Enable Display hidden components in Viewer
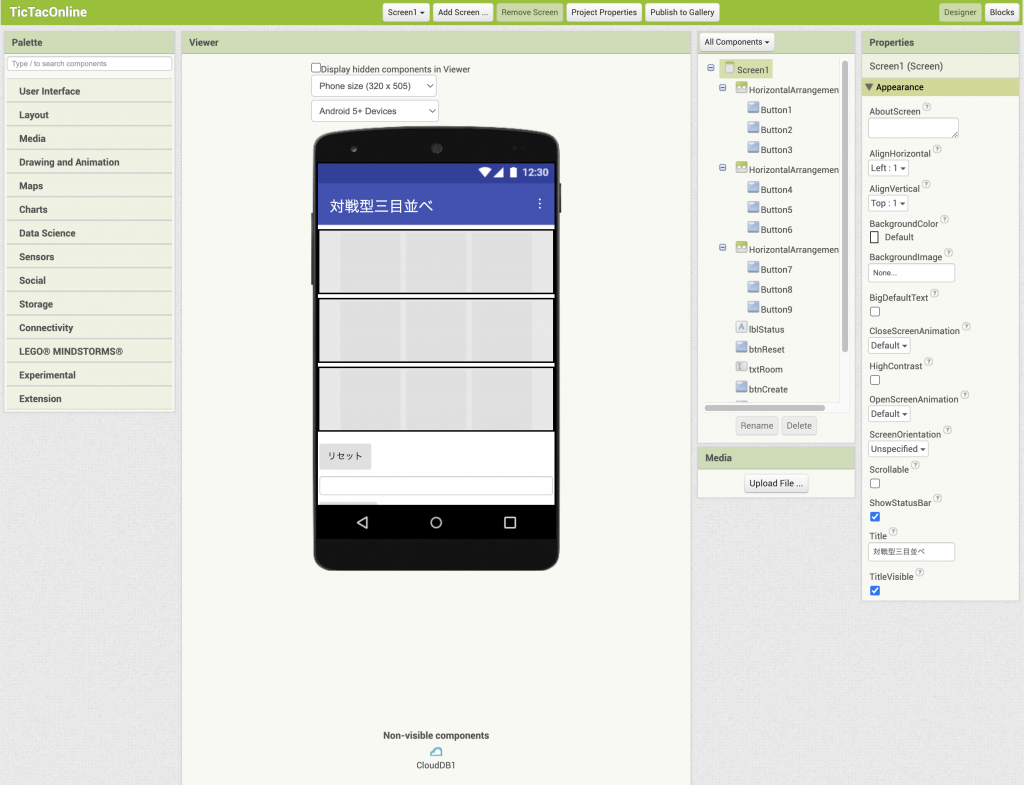Screen dimensions: 1024x785 [316, 67]
